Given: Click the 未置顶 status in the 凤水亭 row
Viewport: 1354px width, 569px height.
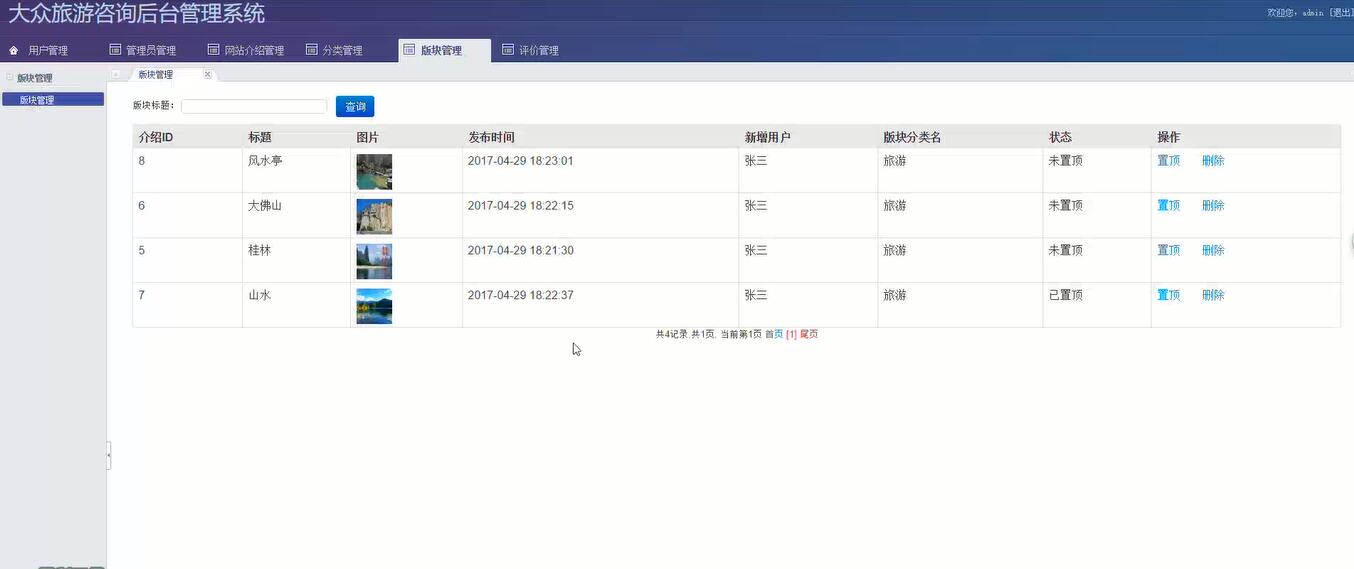Looking at the screenshot, I should (1065, 161).
